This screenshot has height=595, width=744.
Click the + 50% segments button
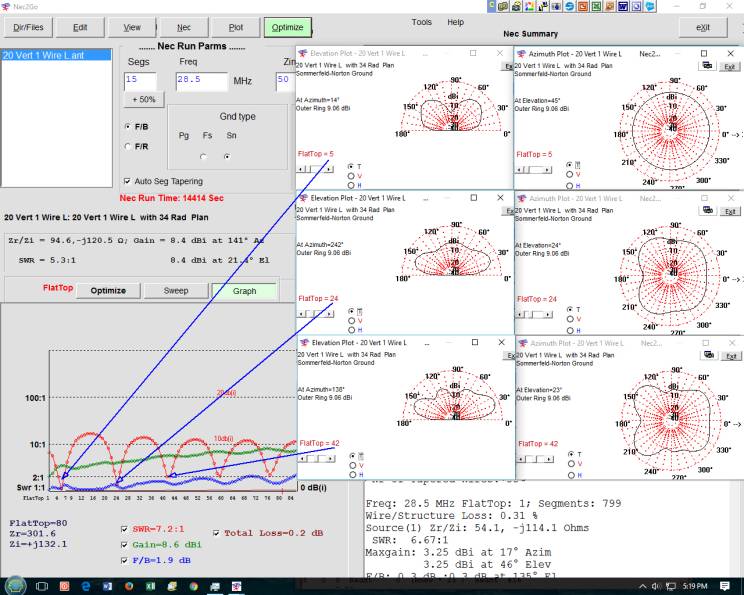pyautogui.click(x=143, y=100)
